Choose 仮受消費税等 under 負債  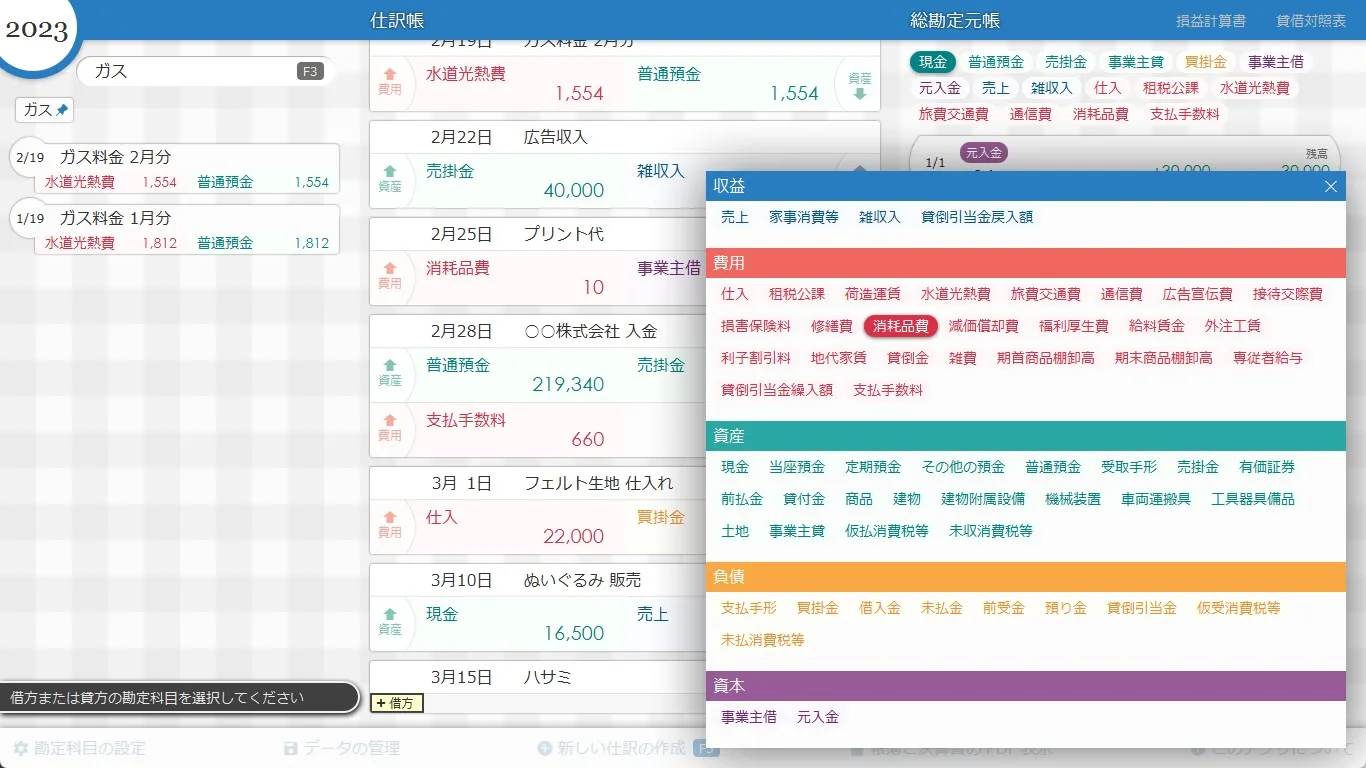[x=1239, y=608]
